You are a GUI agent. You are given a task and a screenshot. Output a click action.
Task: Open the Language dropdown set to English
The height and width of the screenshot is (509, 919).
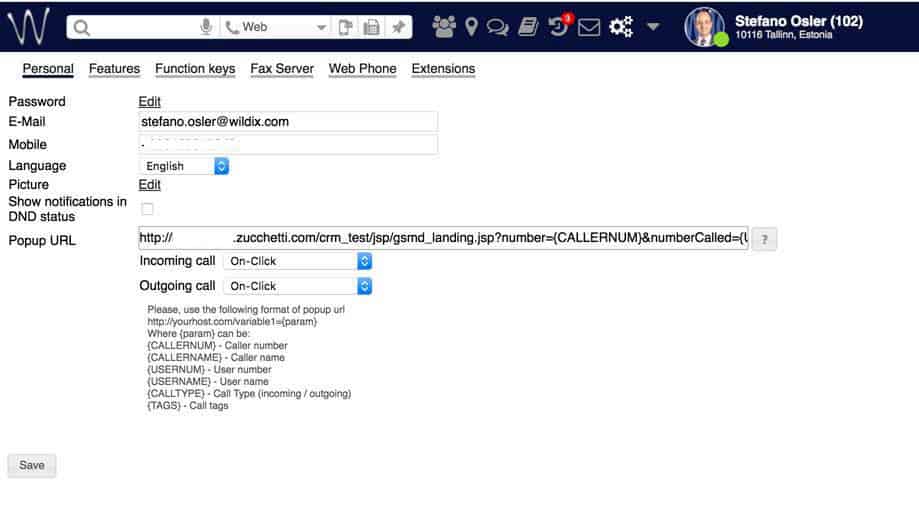pos(184,166)
